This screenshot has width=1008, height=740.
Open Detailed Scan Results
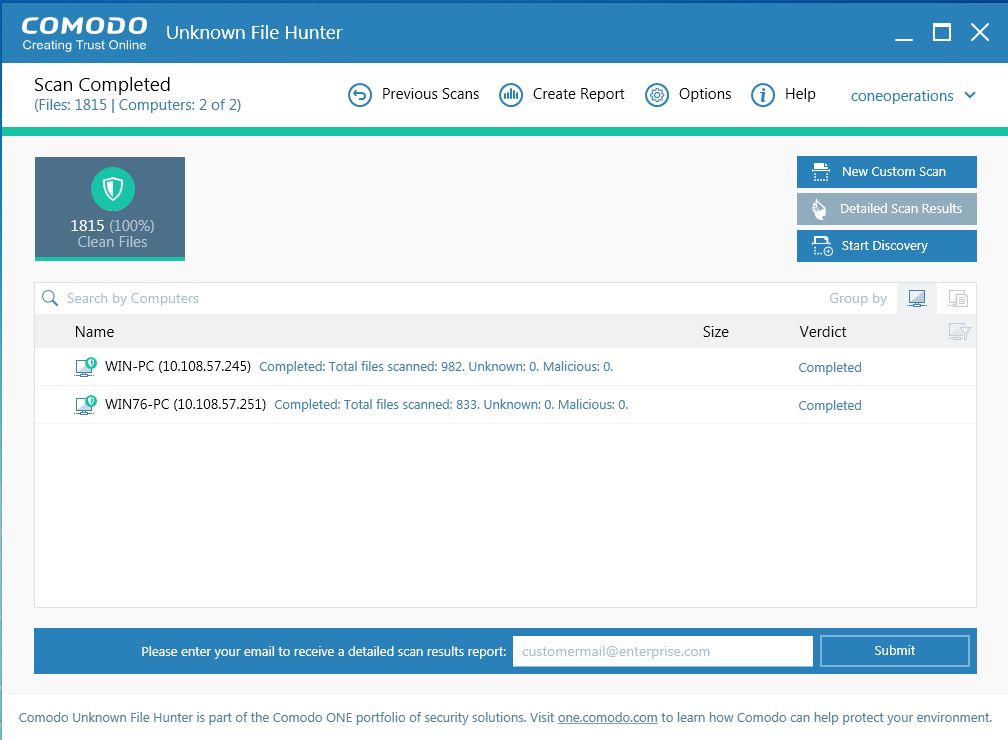(x=886, y=209)
